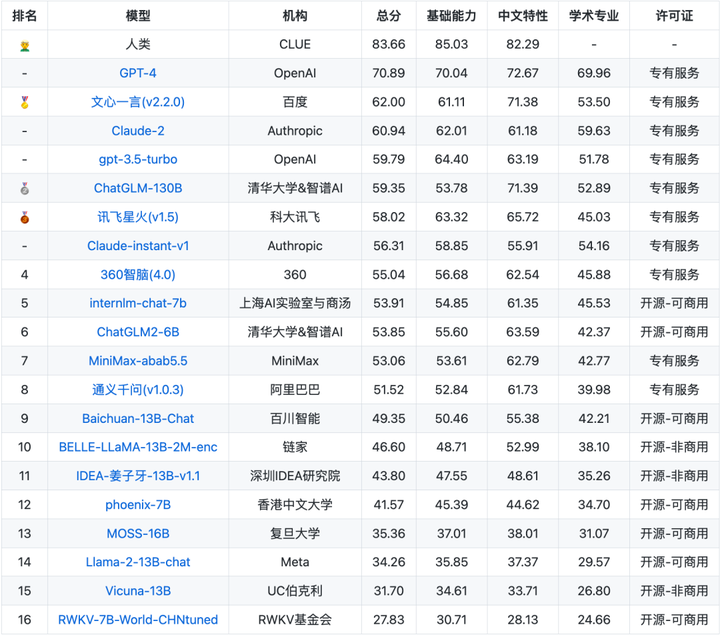This screenshot has width=720, height=635.
Task: Click the 总分 column header
Action: (388, 16)
